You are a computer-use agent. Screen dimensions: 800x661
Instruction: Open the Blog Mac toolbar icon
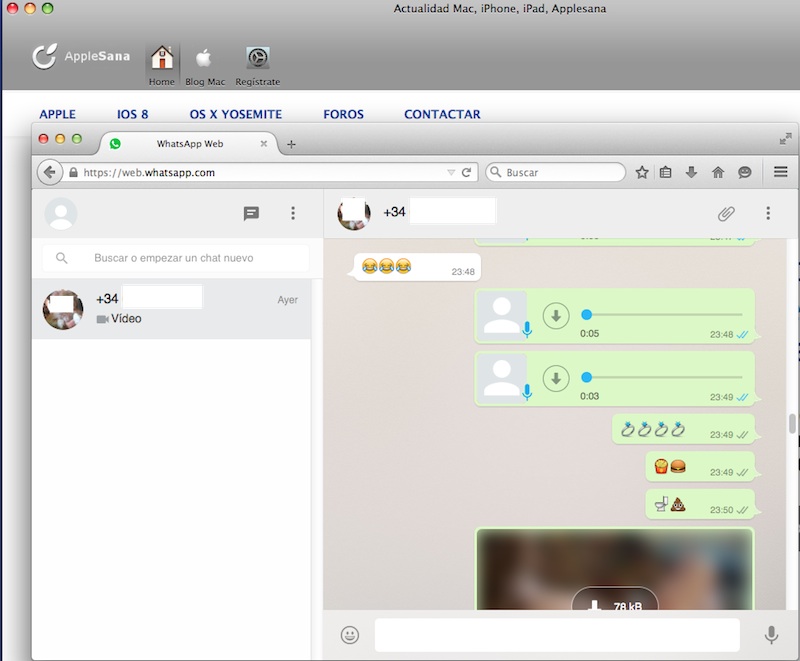[x=205, y=66]
